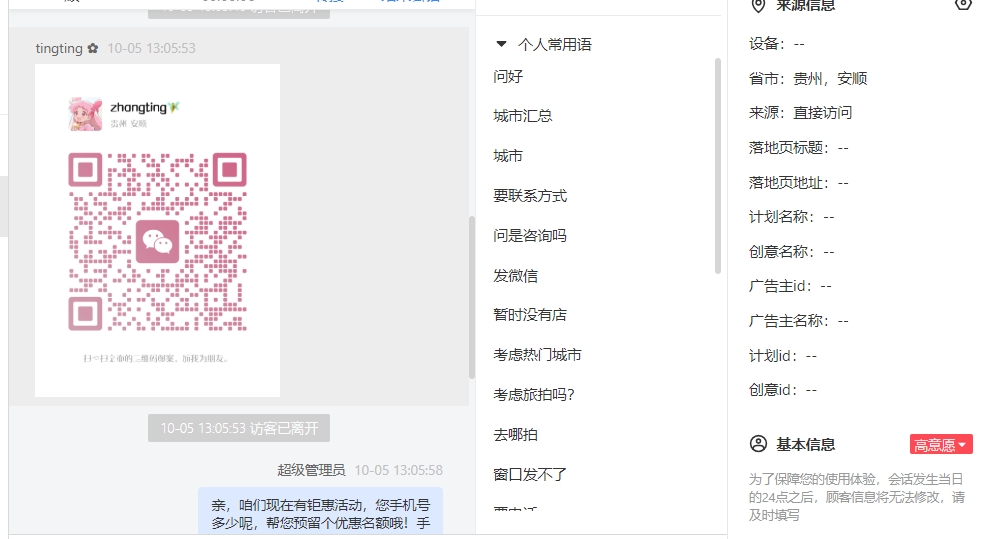Image resolution: width=993 pixels, height=539 pixels.
Task: Click the 计划名称 field row
Action: (792, 217)
